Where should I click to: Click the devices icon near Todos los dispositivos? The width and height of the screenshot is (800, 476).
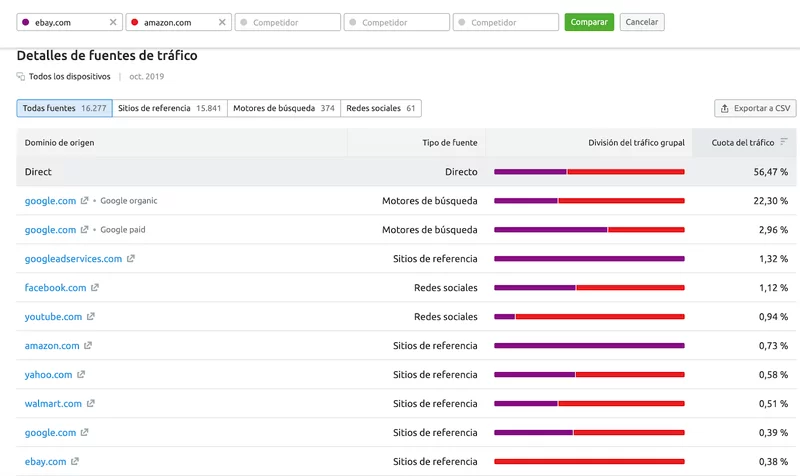(20, 77)
